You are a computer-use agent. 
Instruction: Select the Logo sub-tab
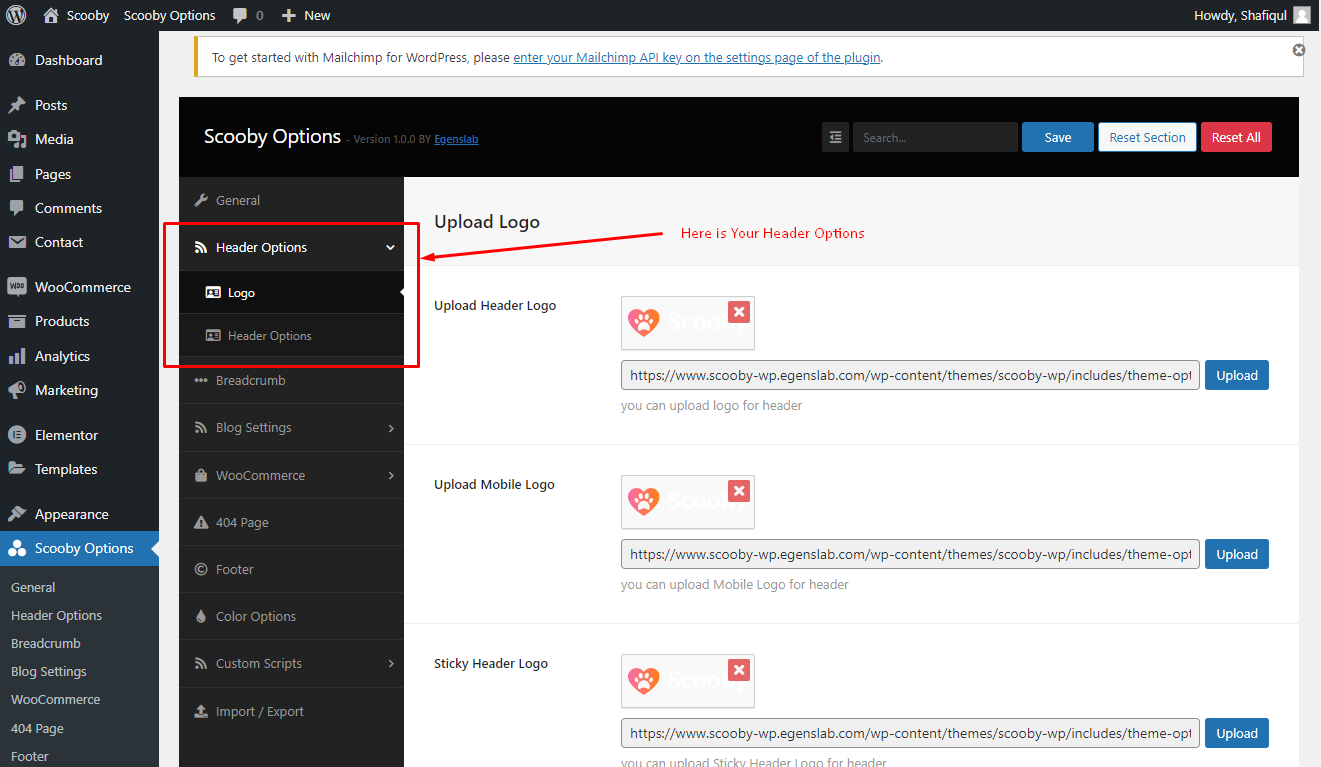pyautogui.click(x=291, y=293)
